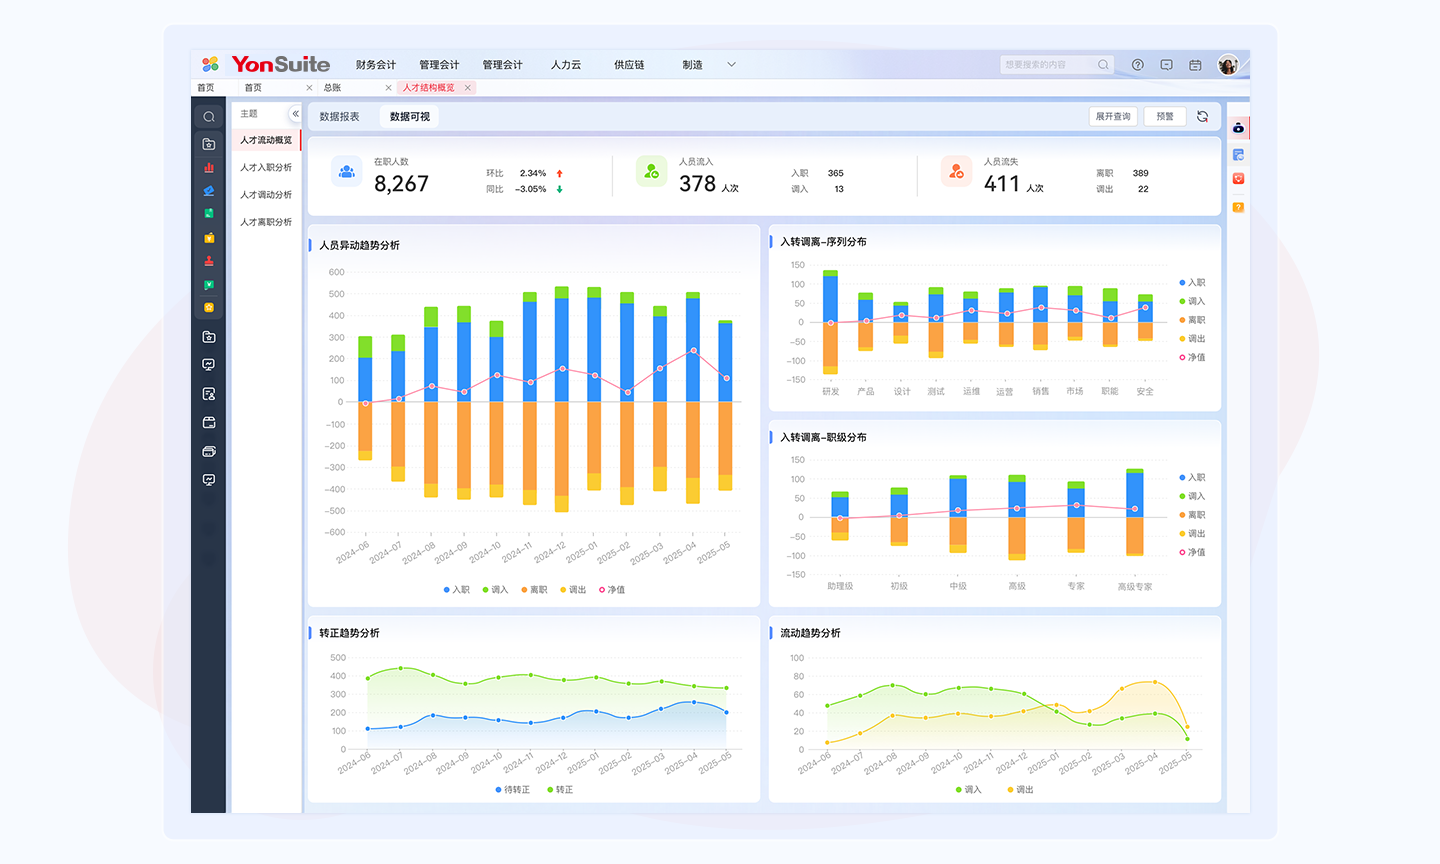Open the help question-mark icon in header
The height and width of the screenshot is (864, 1440).
pyautogui.click(x=1137, y=65)
